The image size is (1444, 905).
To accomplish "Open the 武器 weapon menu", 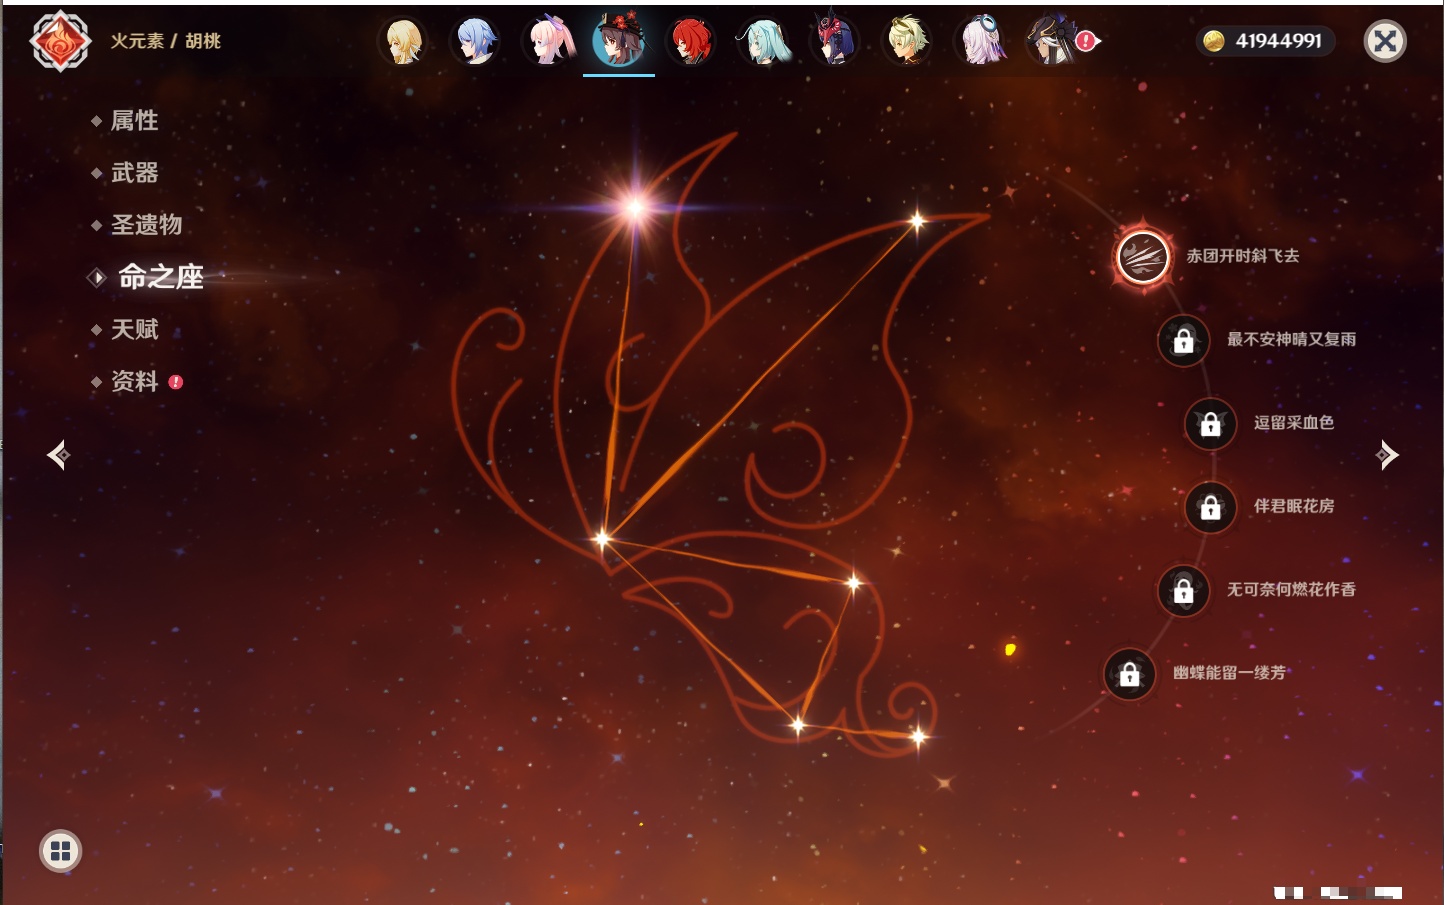I will pyautogui.click(x=134, y=173).
